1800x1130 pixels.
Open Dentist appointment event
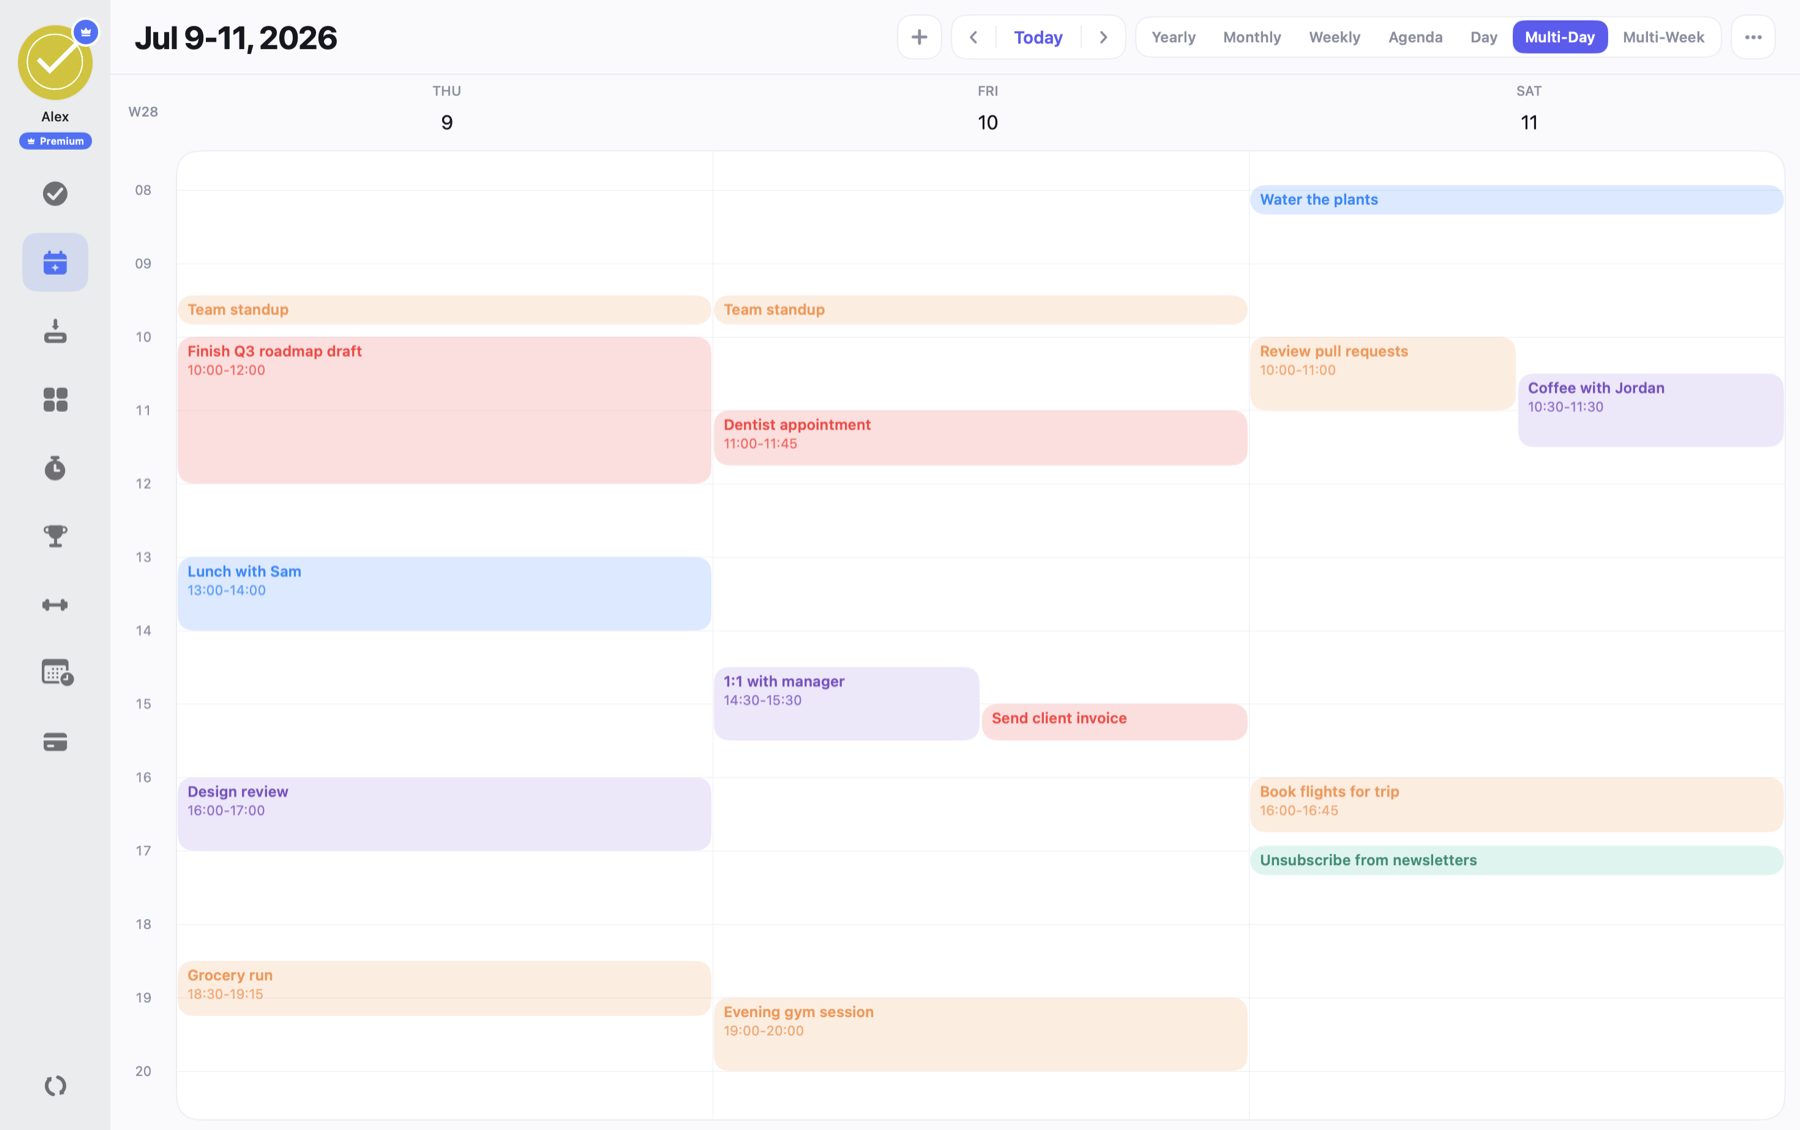pos(980,438)
